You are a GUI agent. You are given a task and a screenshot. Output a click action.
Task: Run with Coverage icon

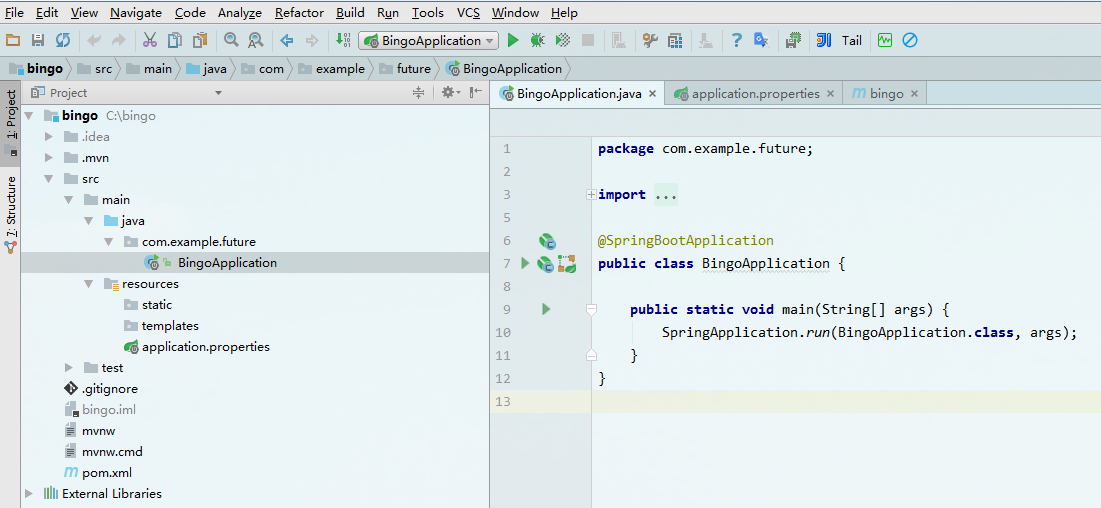pos(562,41)
